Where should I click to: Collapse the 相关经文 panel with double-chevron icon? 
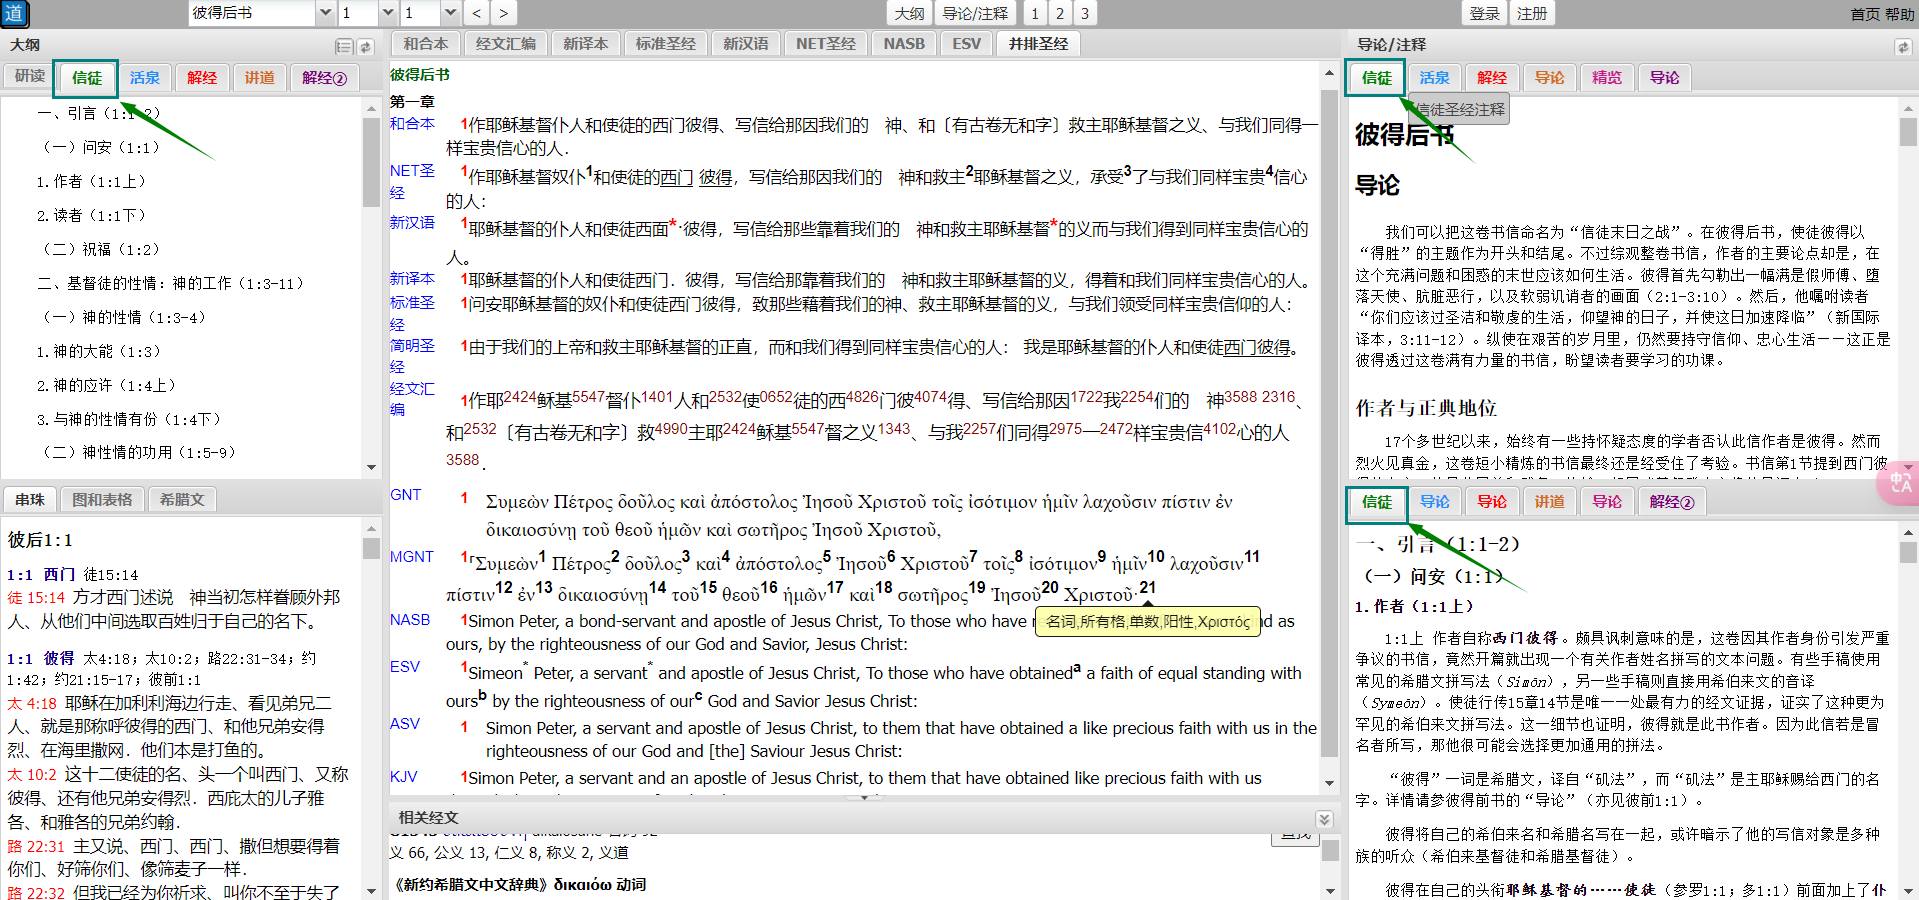pyautogui.click(x=1324, y=819)
